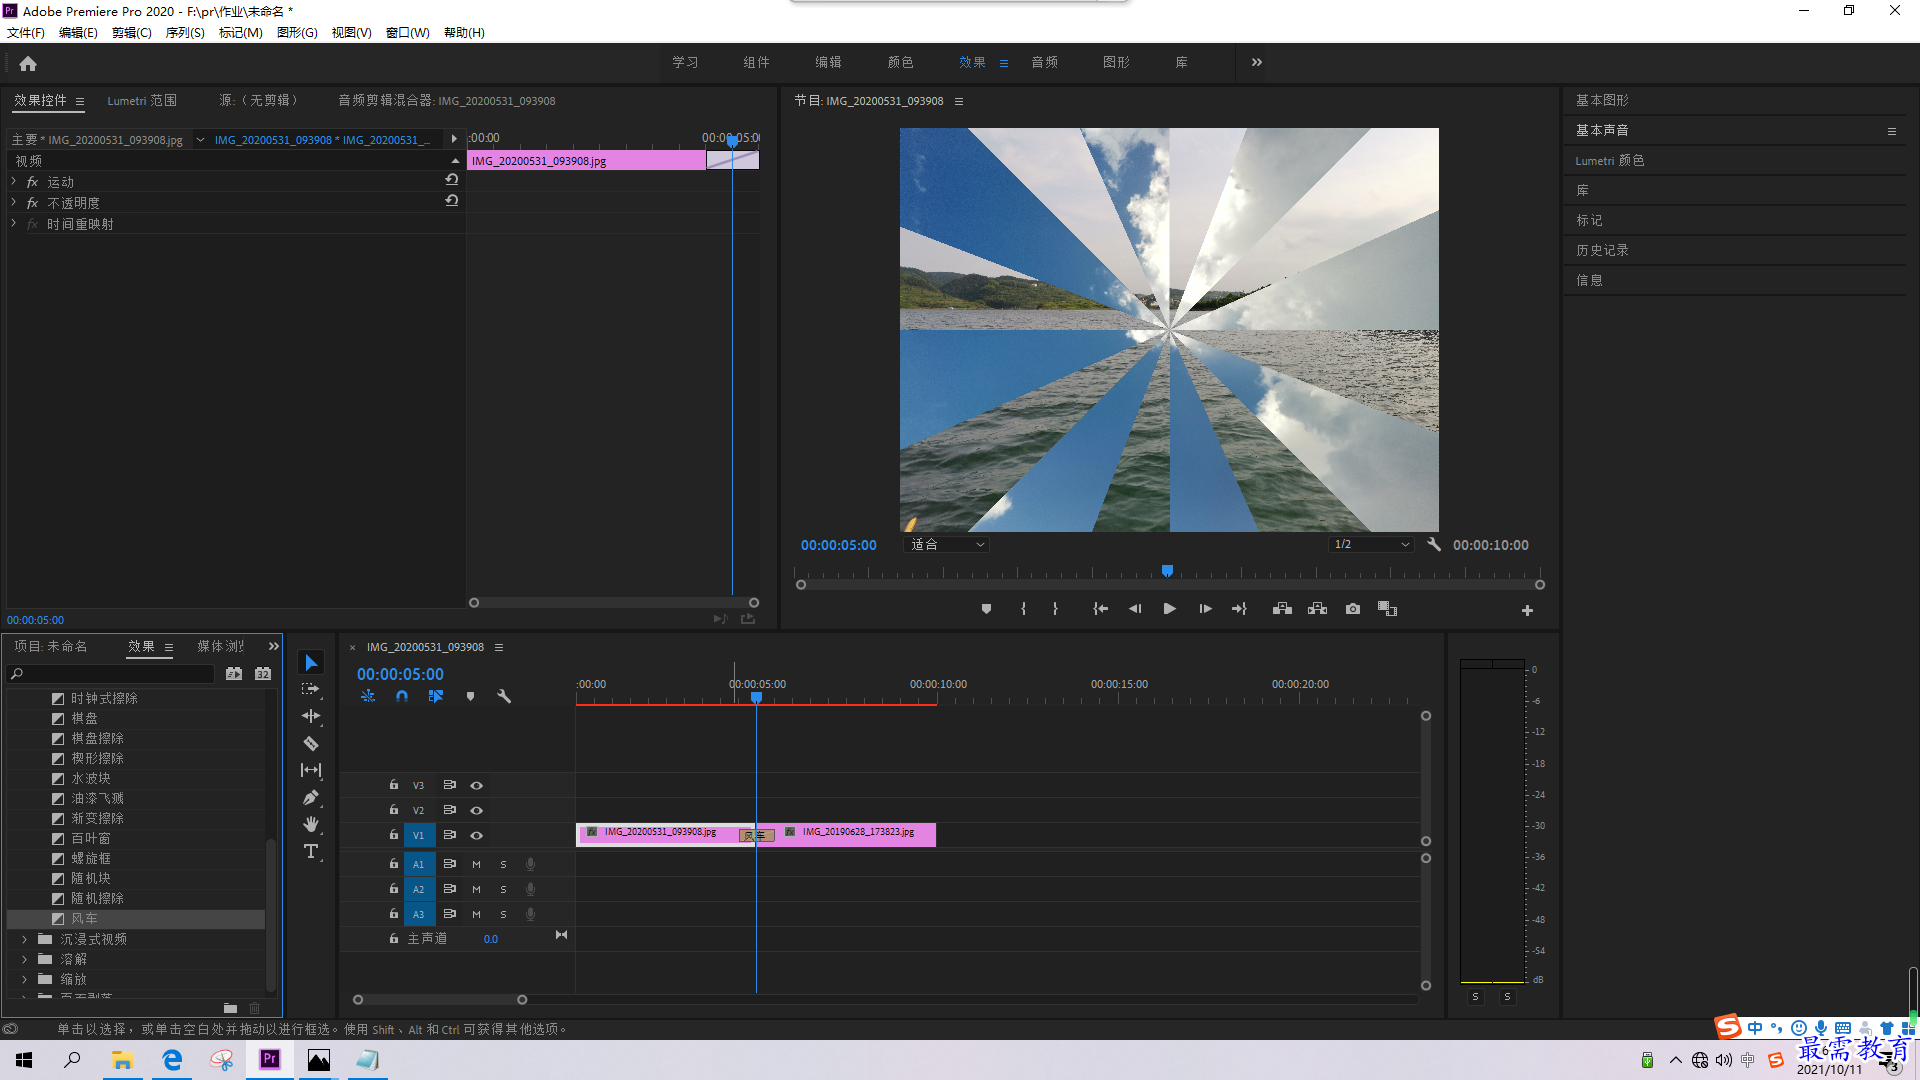Click the Extract button
Image resolution: width=1920 pixels, height=1080 pixels.
(x=1318, y=609)
